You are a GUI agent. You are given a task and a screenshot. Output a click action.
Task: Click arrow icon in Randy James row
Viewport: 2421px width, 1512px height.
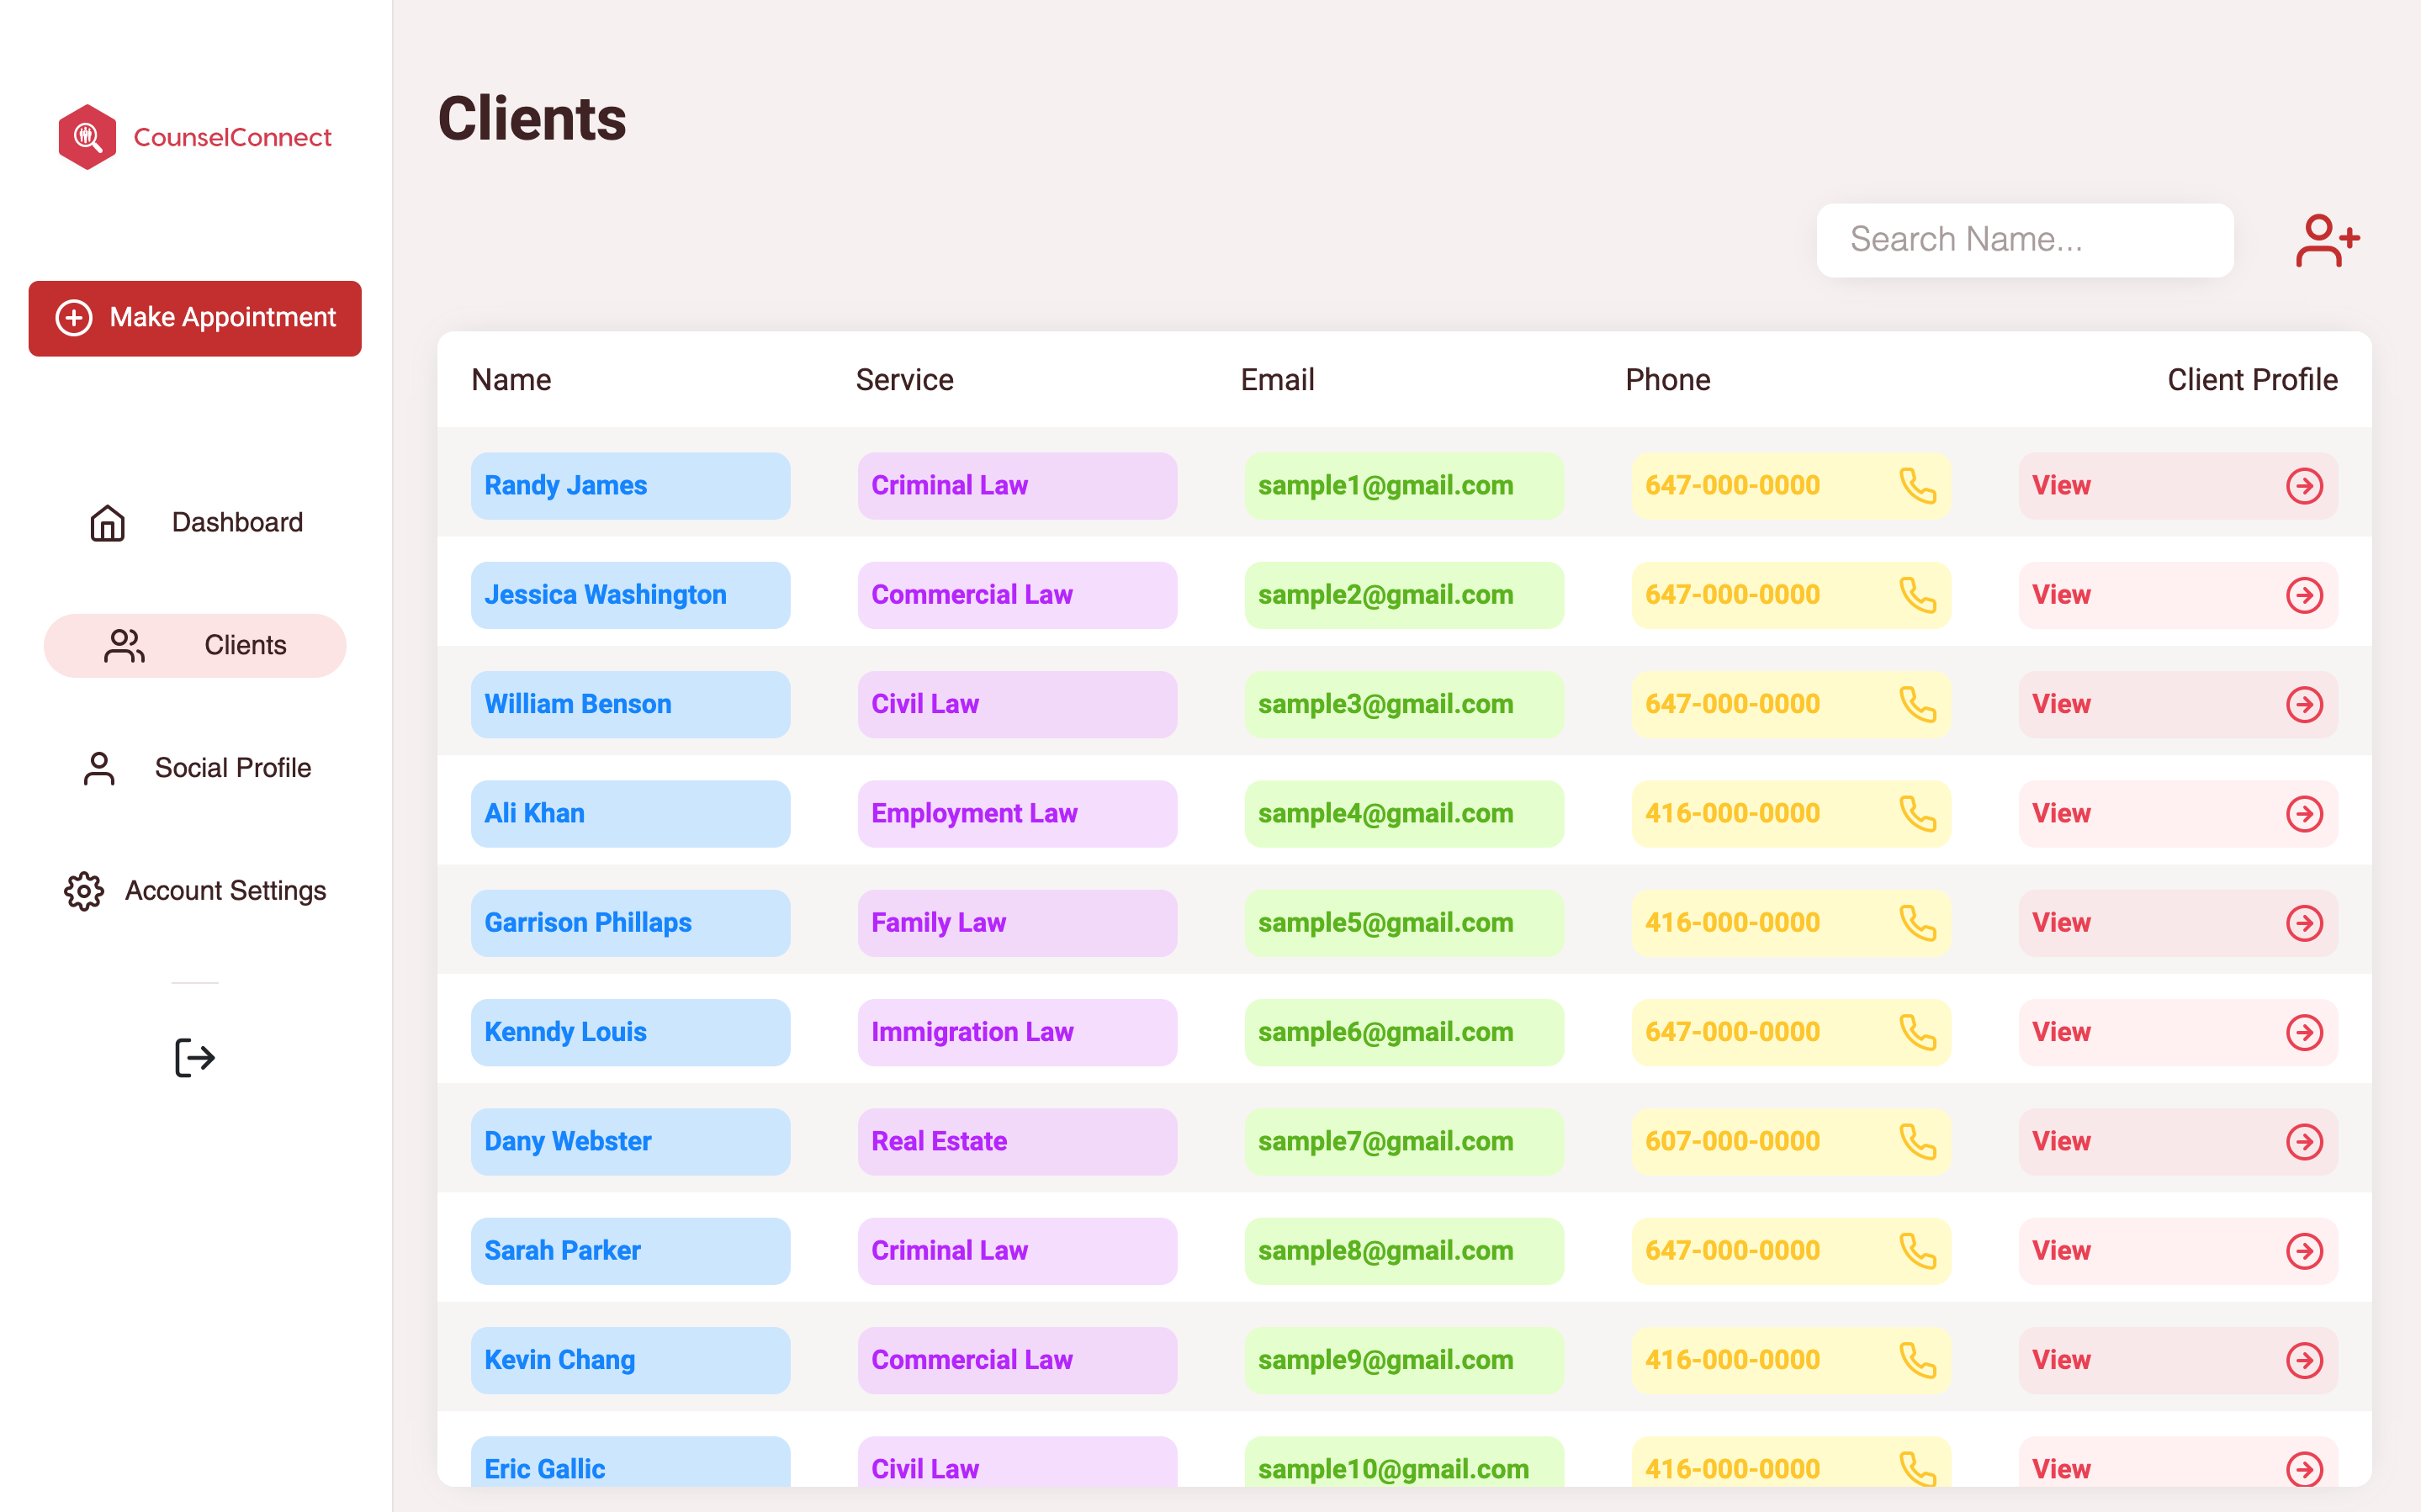[x=2304, y=486]
